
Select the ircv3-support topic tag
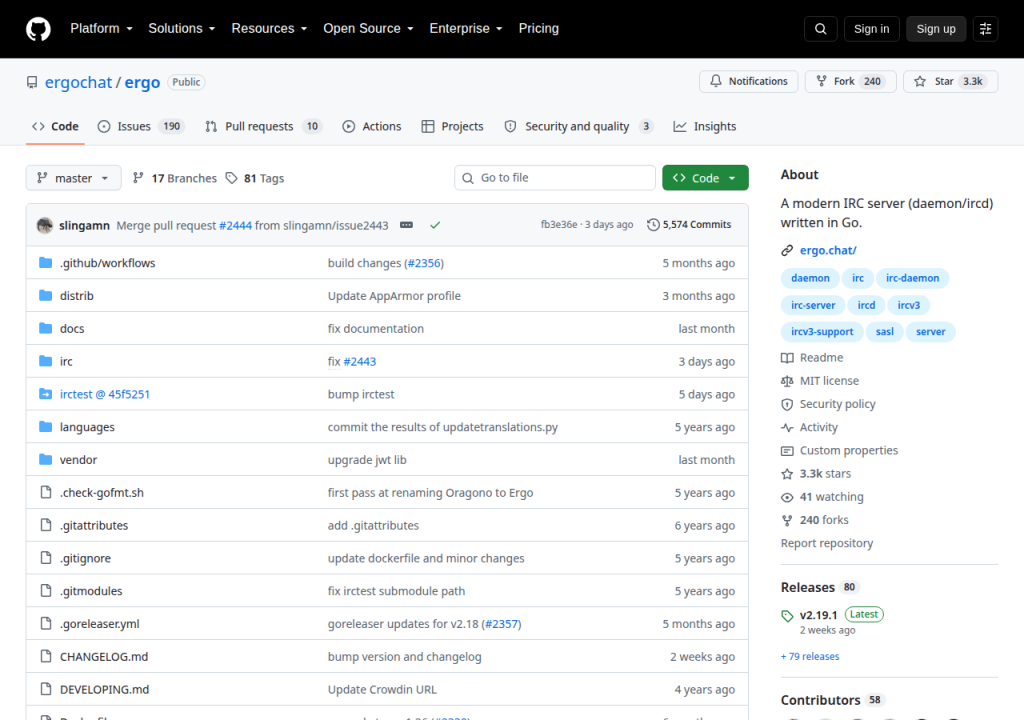(x=822, y=332)
